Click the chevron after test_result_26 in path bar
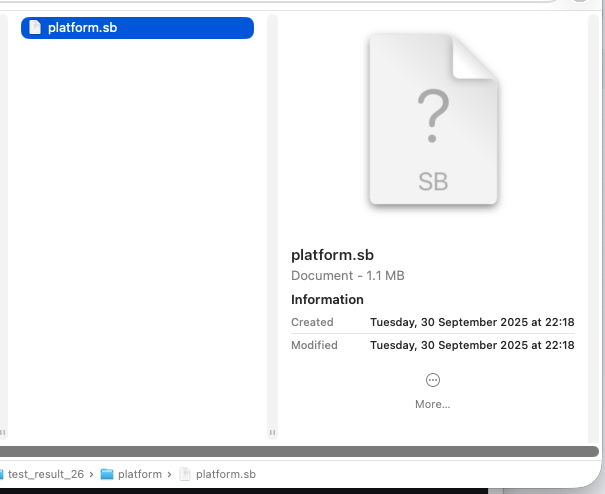The width and height of the screenshot is (605, 494). coord(92,474)
